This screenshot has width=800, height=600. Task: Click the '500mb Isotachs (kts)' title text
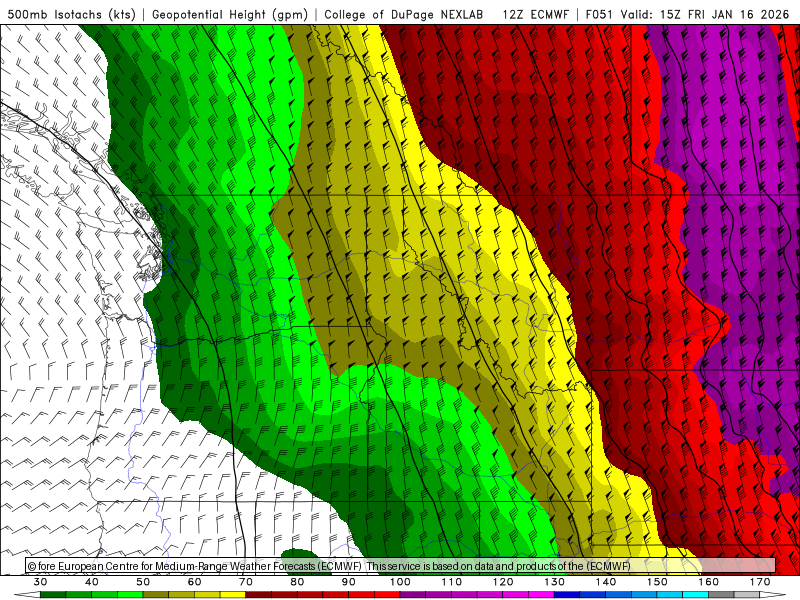pyautogui.click(x=72, y=15)
